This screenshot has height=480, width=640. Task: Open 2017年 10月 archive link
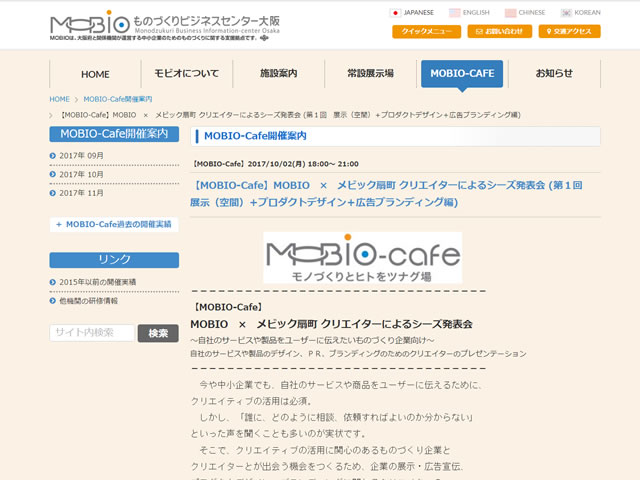81,175
